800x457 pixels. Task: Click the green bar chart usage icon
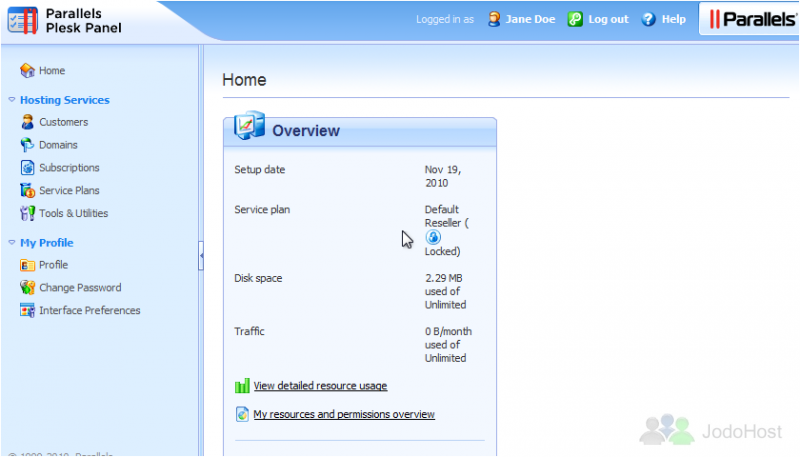point(242,386)
